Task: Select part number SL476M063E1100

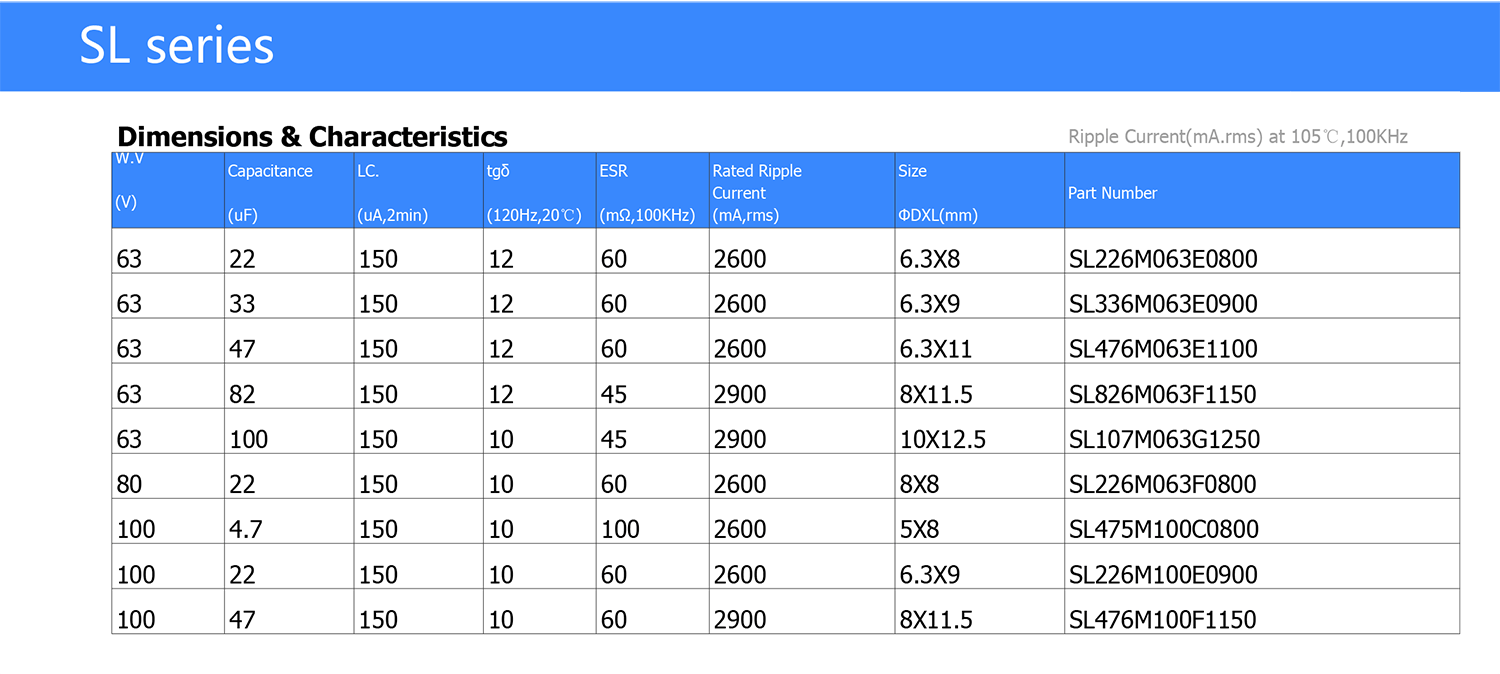Action: tap(1163, 349)
